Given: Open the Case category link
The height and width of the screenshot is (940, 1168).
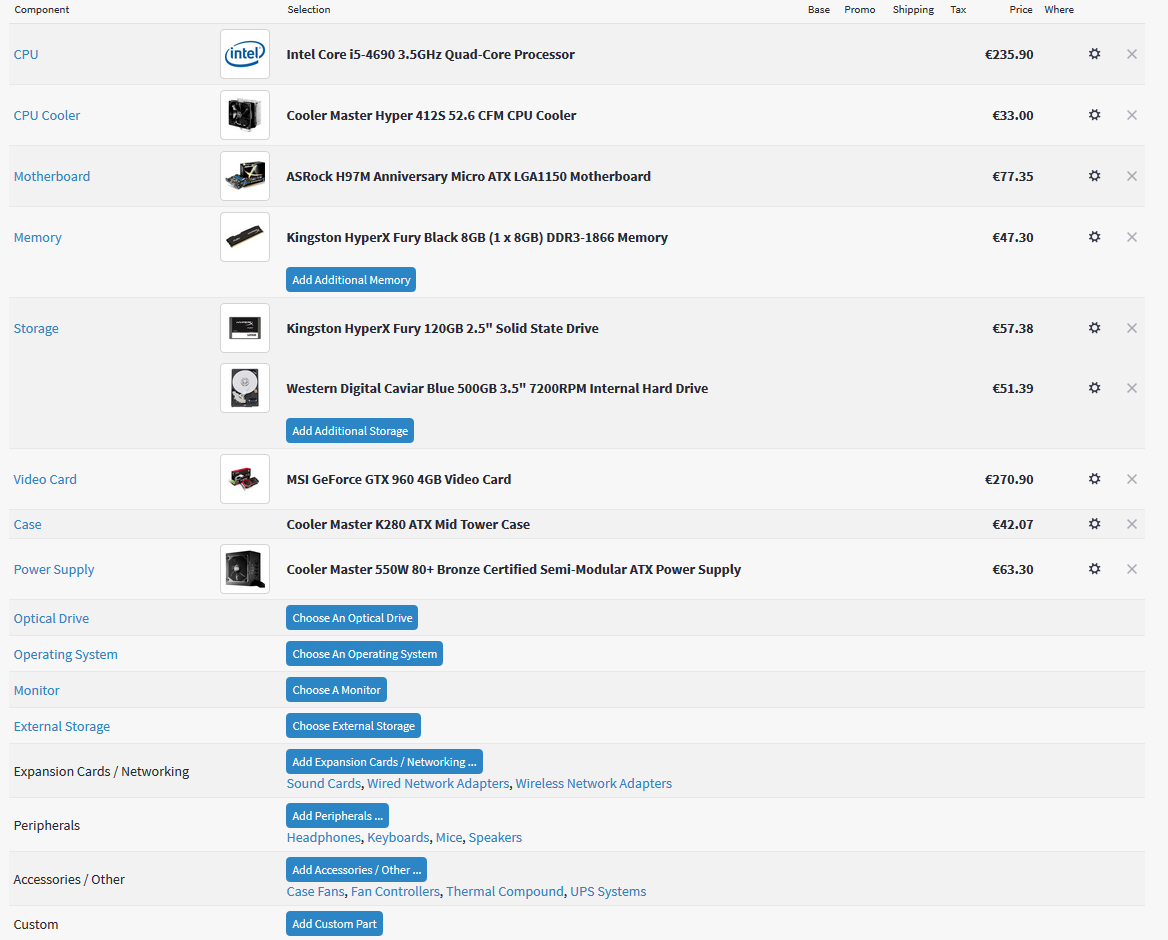Looking at the screenshot, I should coord(28,524).
